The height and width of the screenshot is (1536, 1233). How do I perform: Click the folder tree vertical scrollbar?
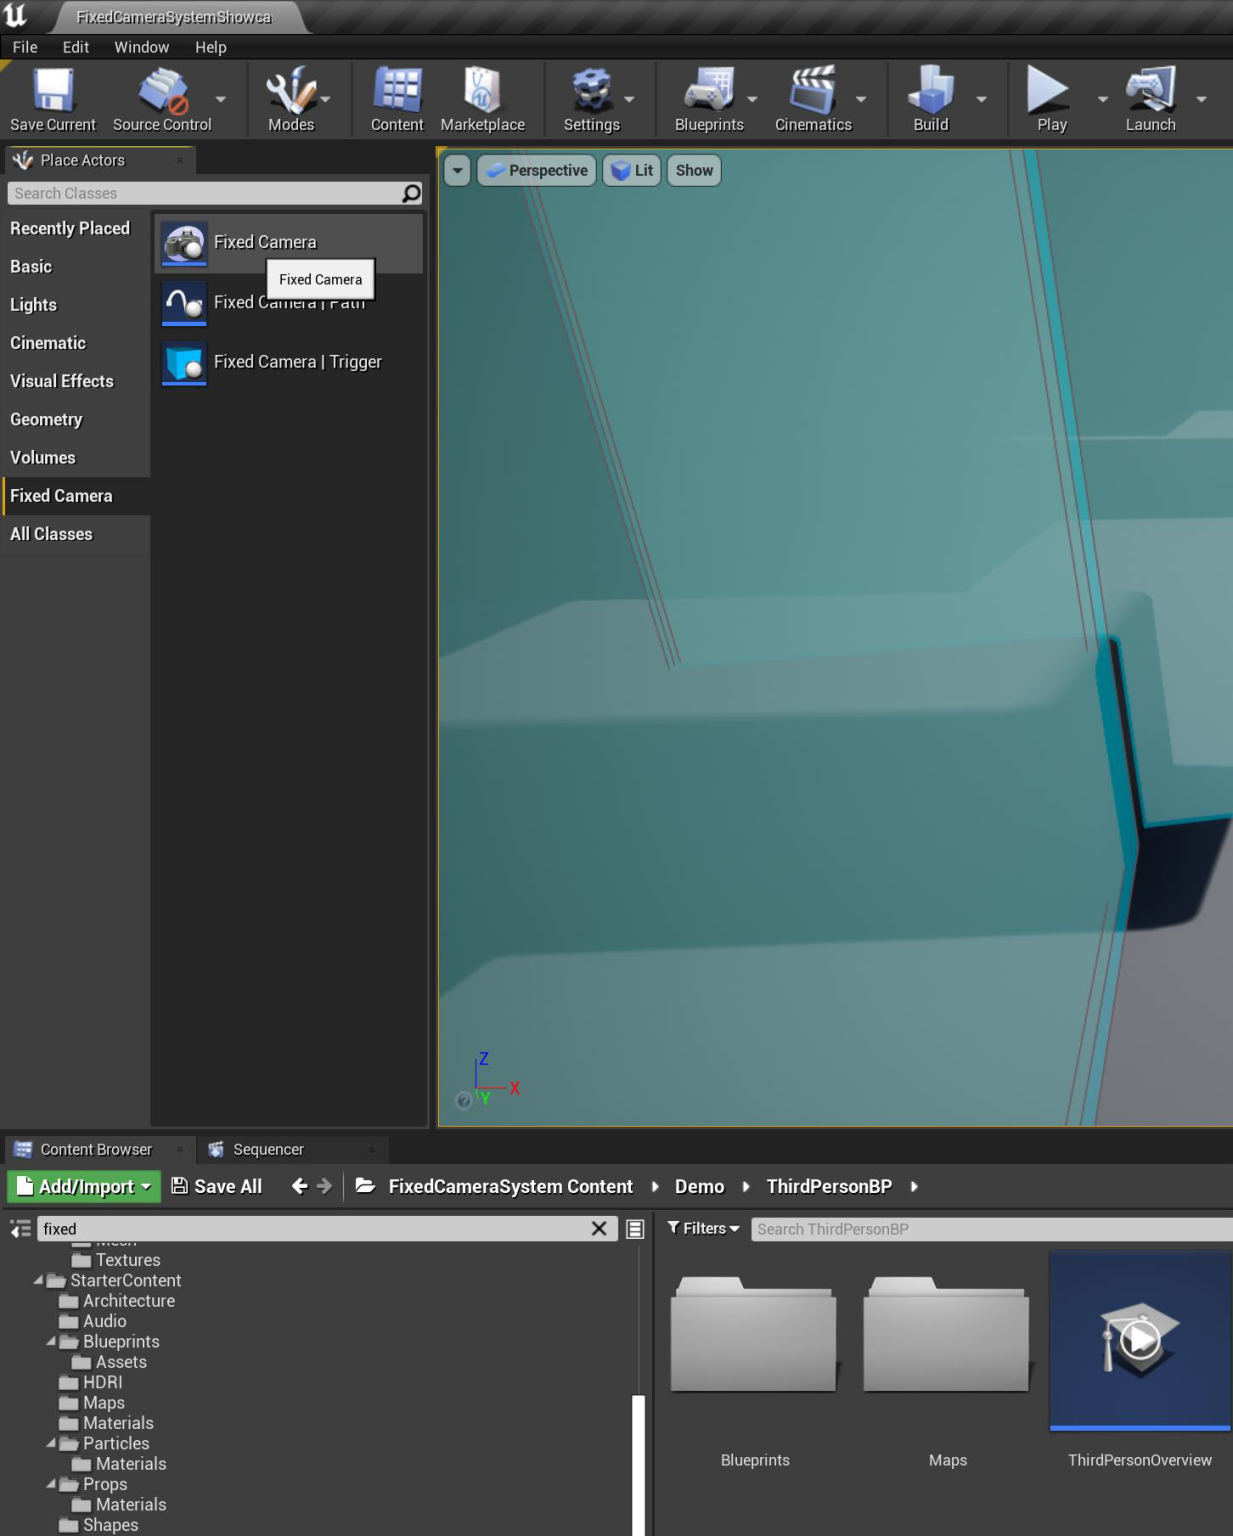[x=638, y=1465]
